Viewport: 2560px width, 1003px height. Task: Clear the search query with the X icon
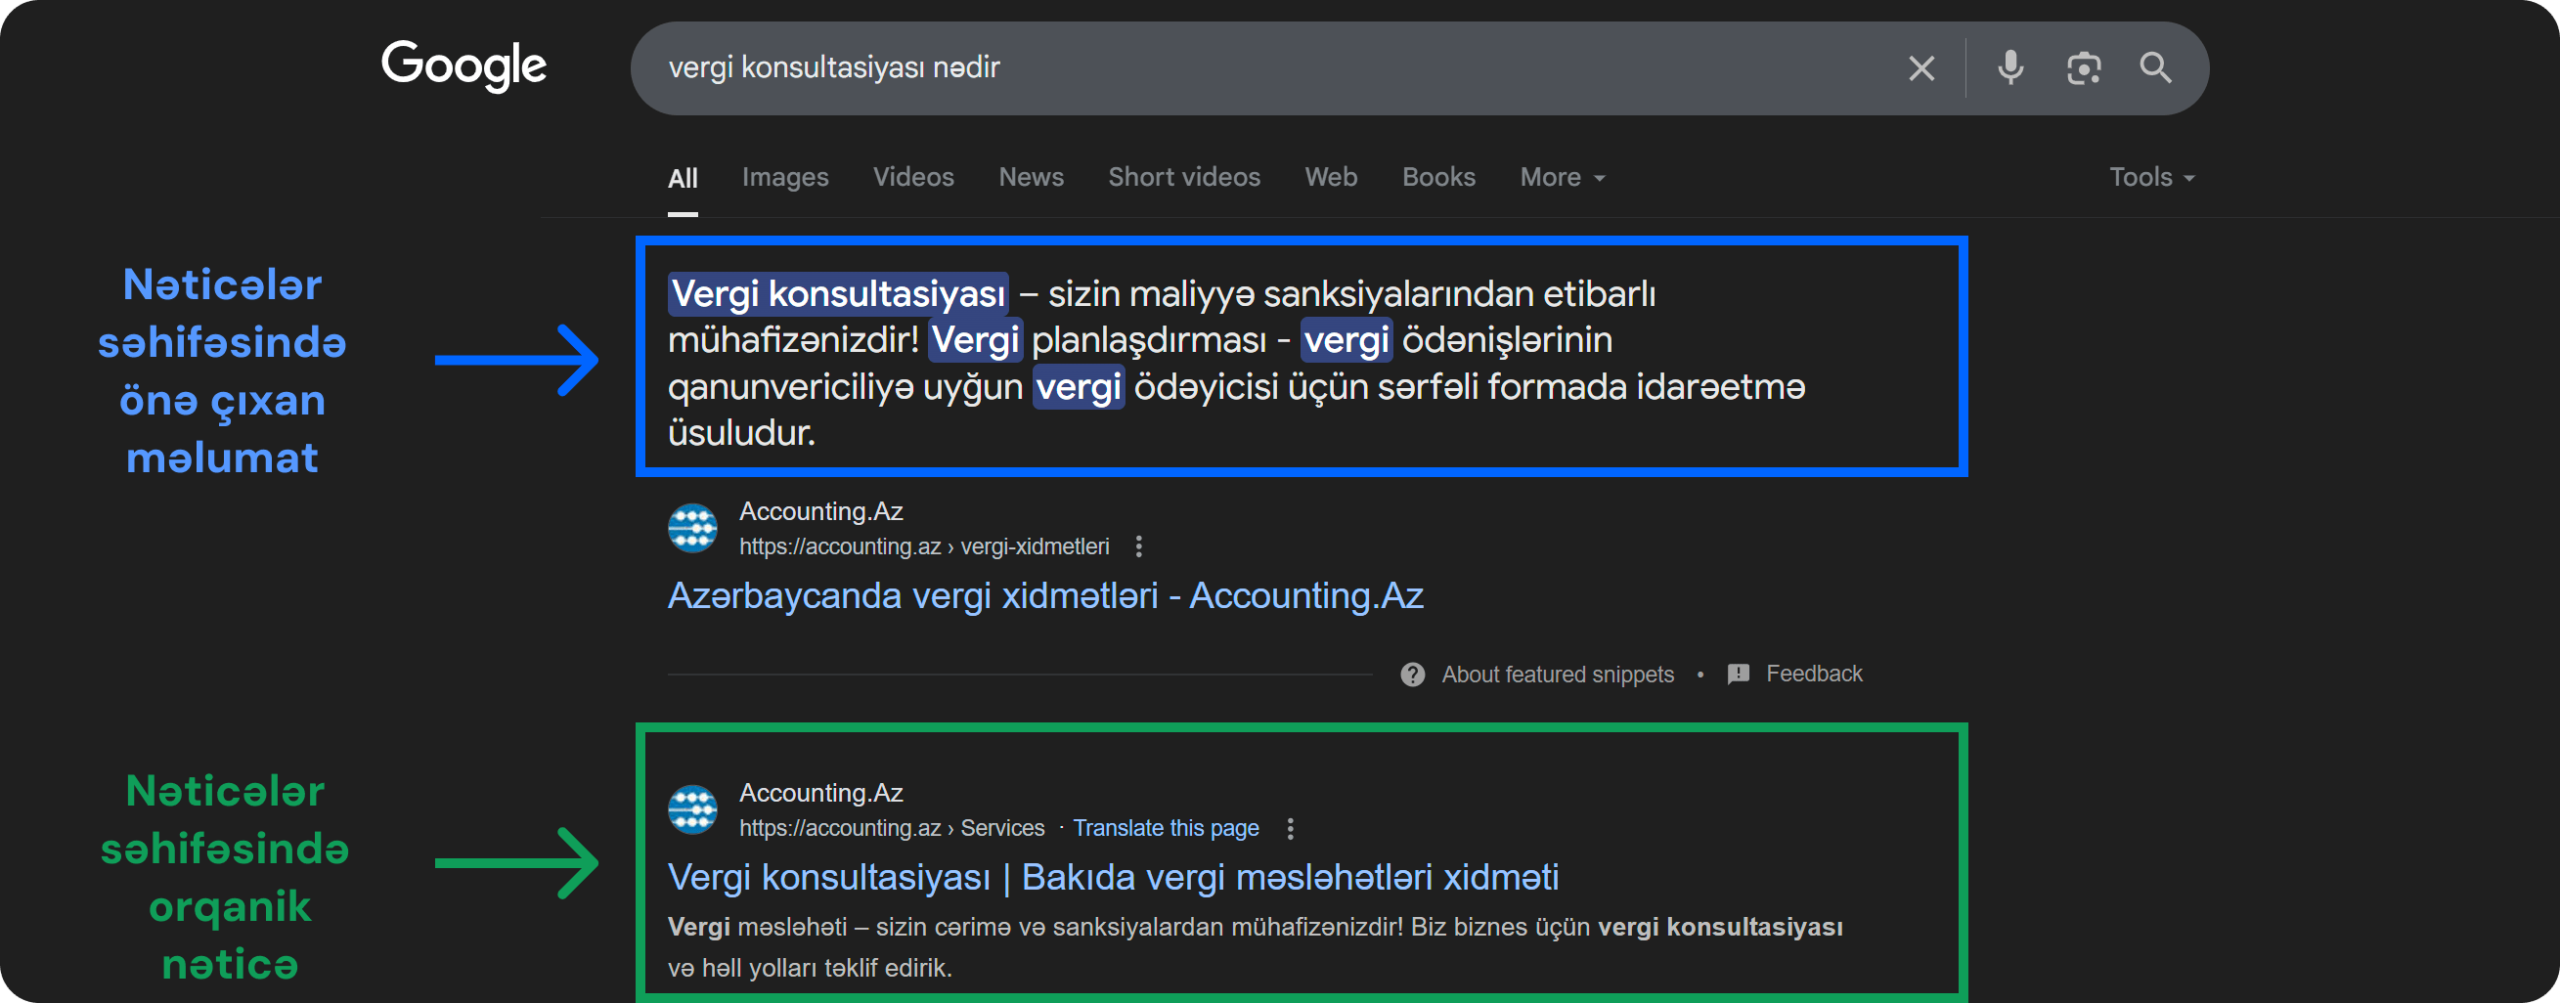(x=1921, y=68)
